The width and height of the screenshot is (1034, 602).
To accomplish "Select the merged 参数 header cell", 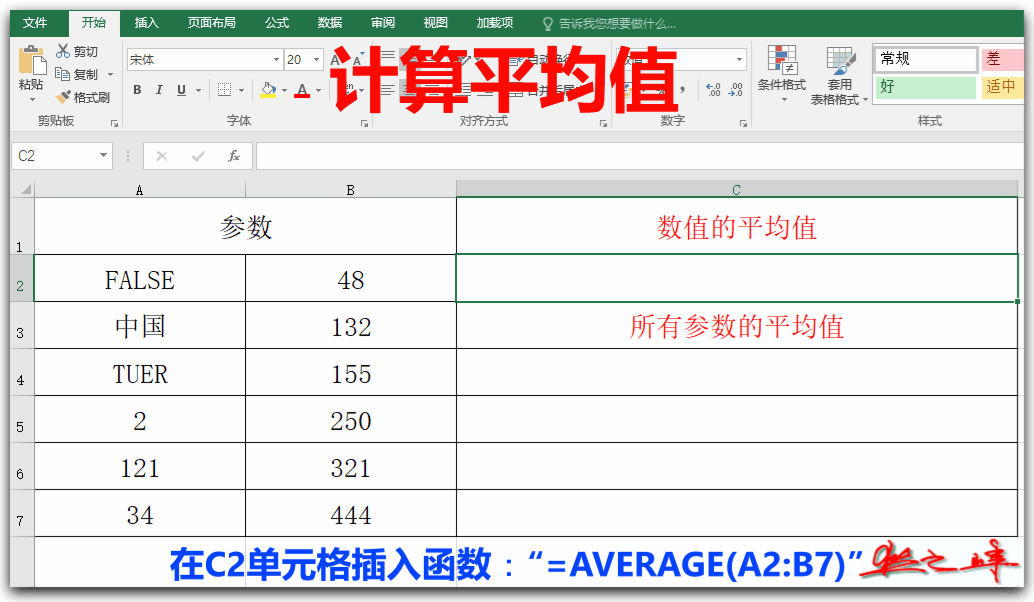I will (245, 226).
